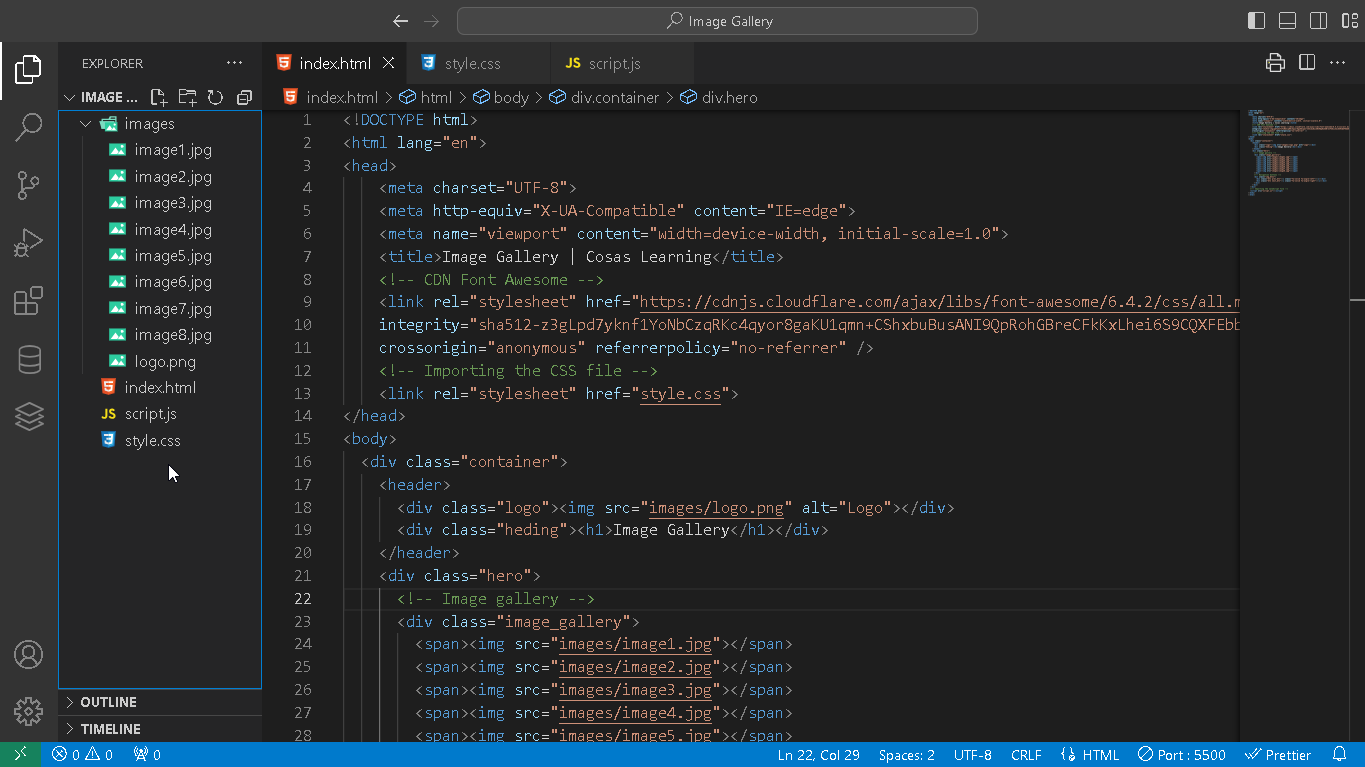Toggle the primary sidebar layout button

pos(1257,21)
